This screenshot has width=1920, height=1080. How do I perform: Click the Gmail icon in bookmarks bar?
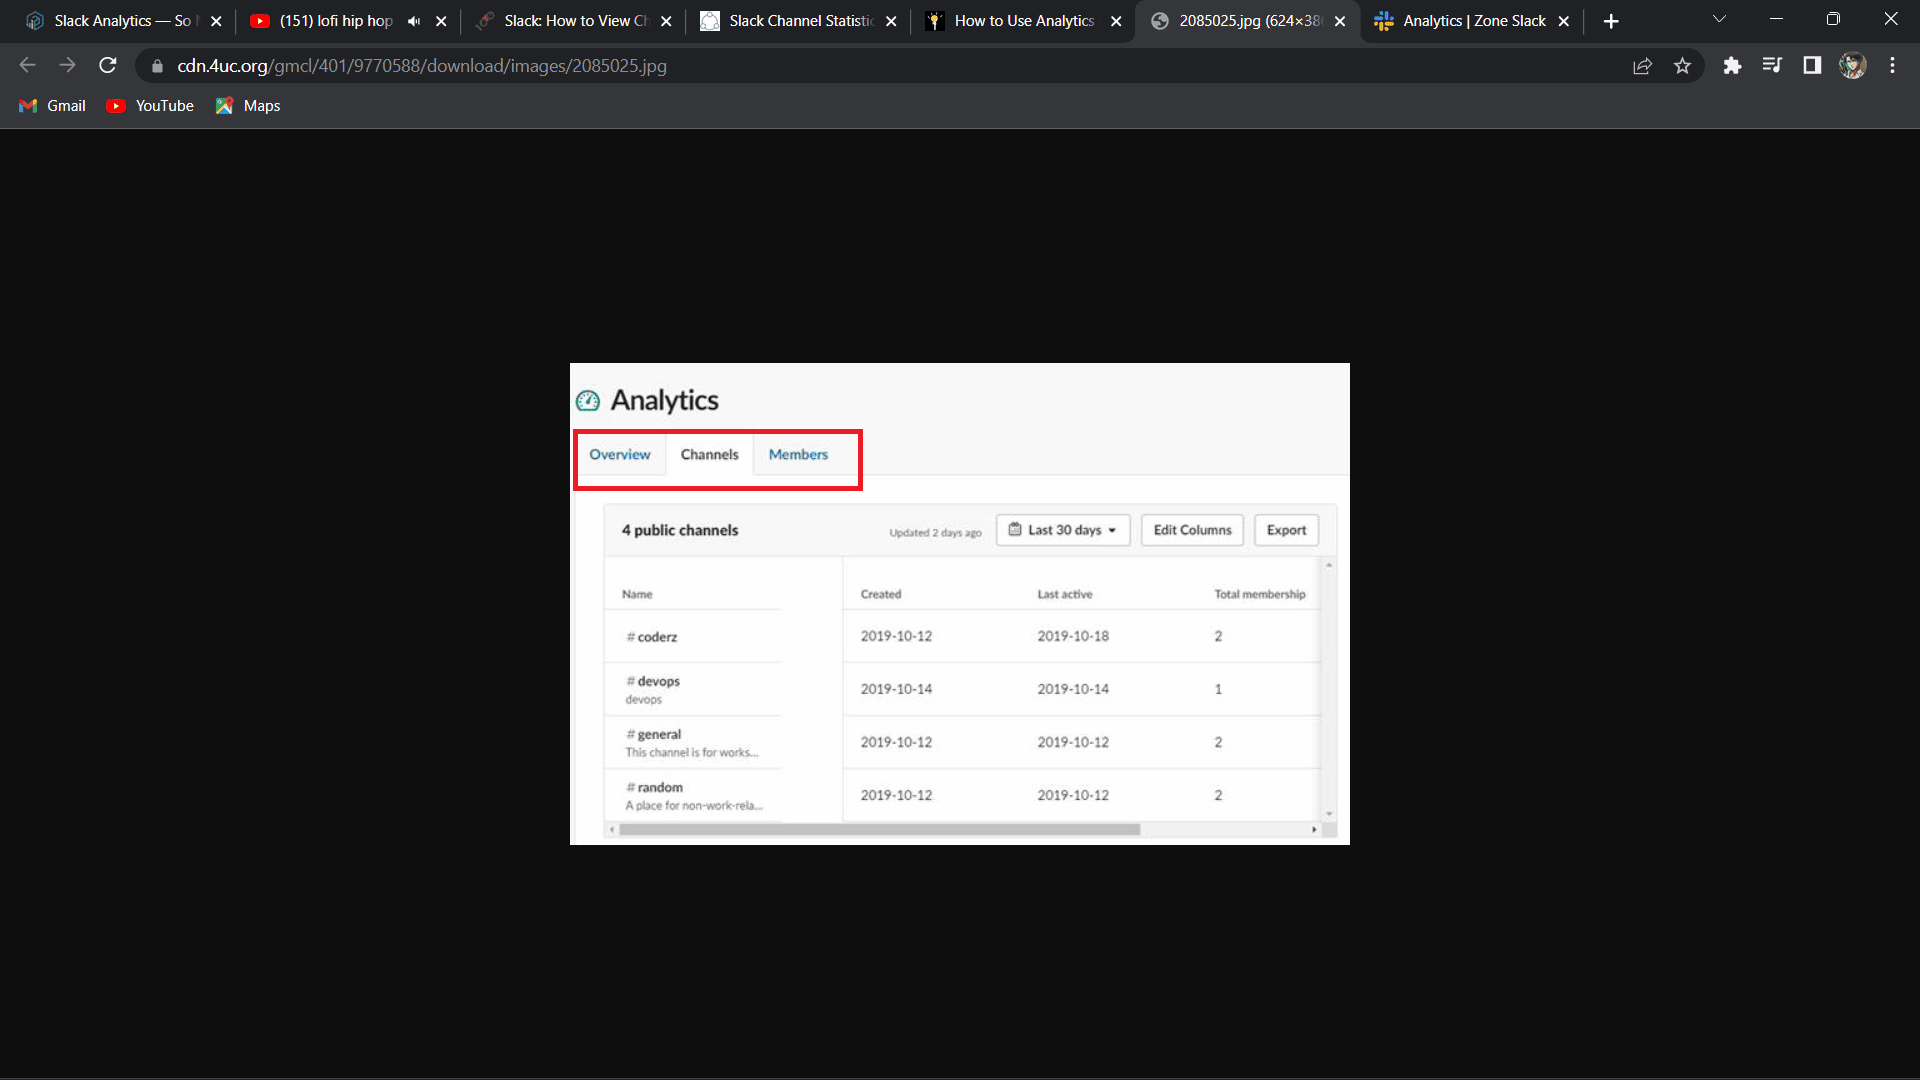point(29,105)
